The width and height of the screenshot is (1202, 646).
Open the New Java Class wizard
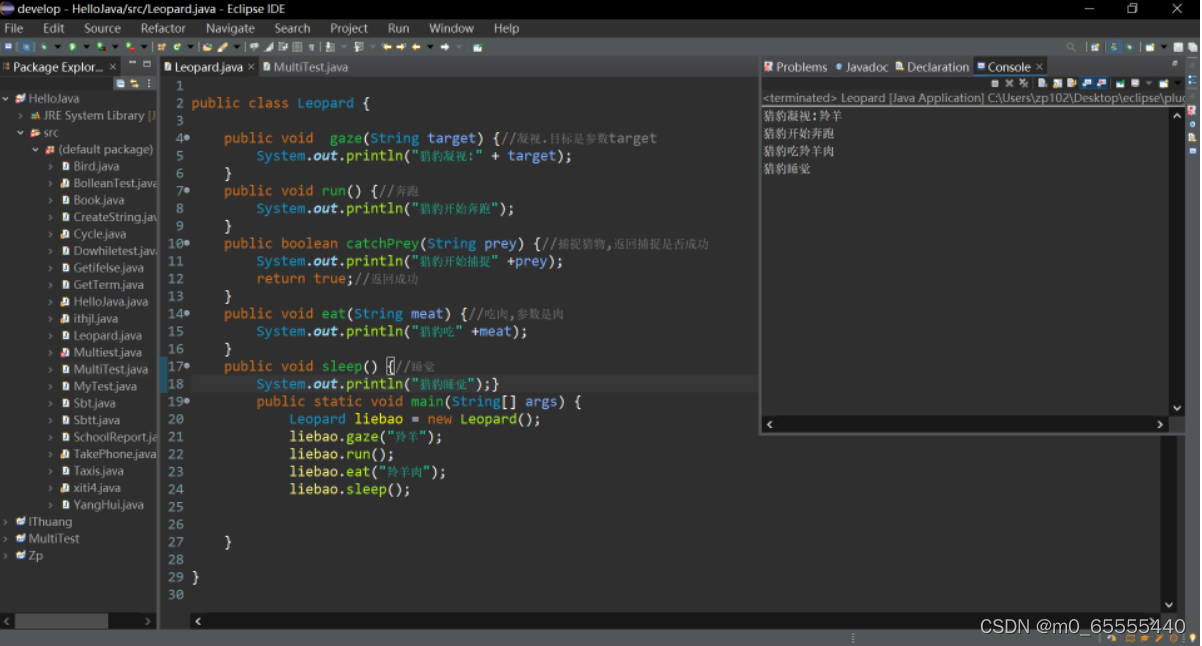tap(178, 46)
